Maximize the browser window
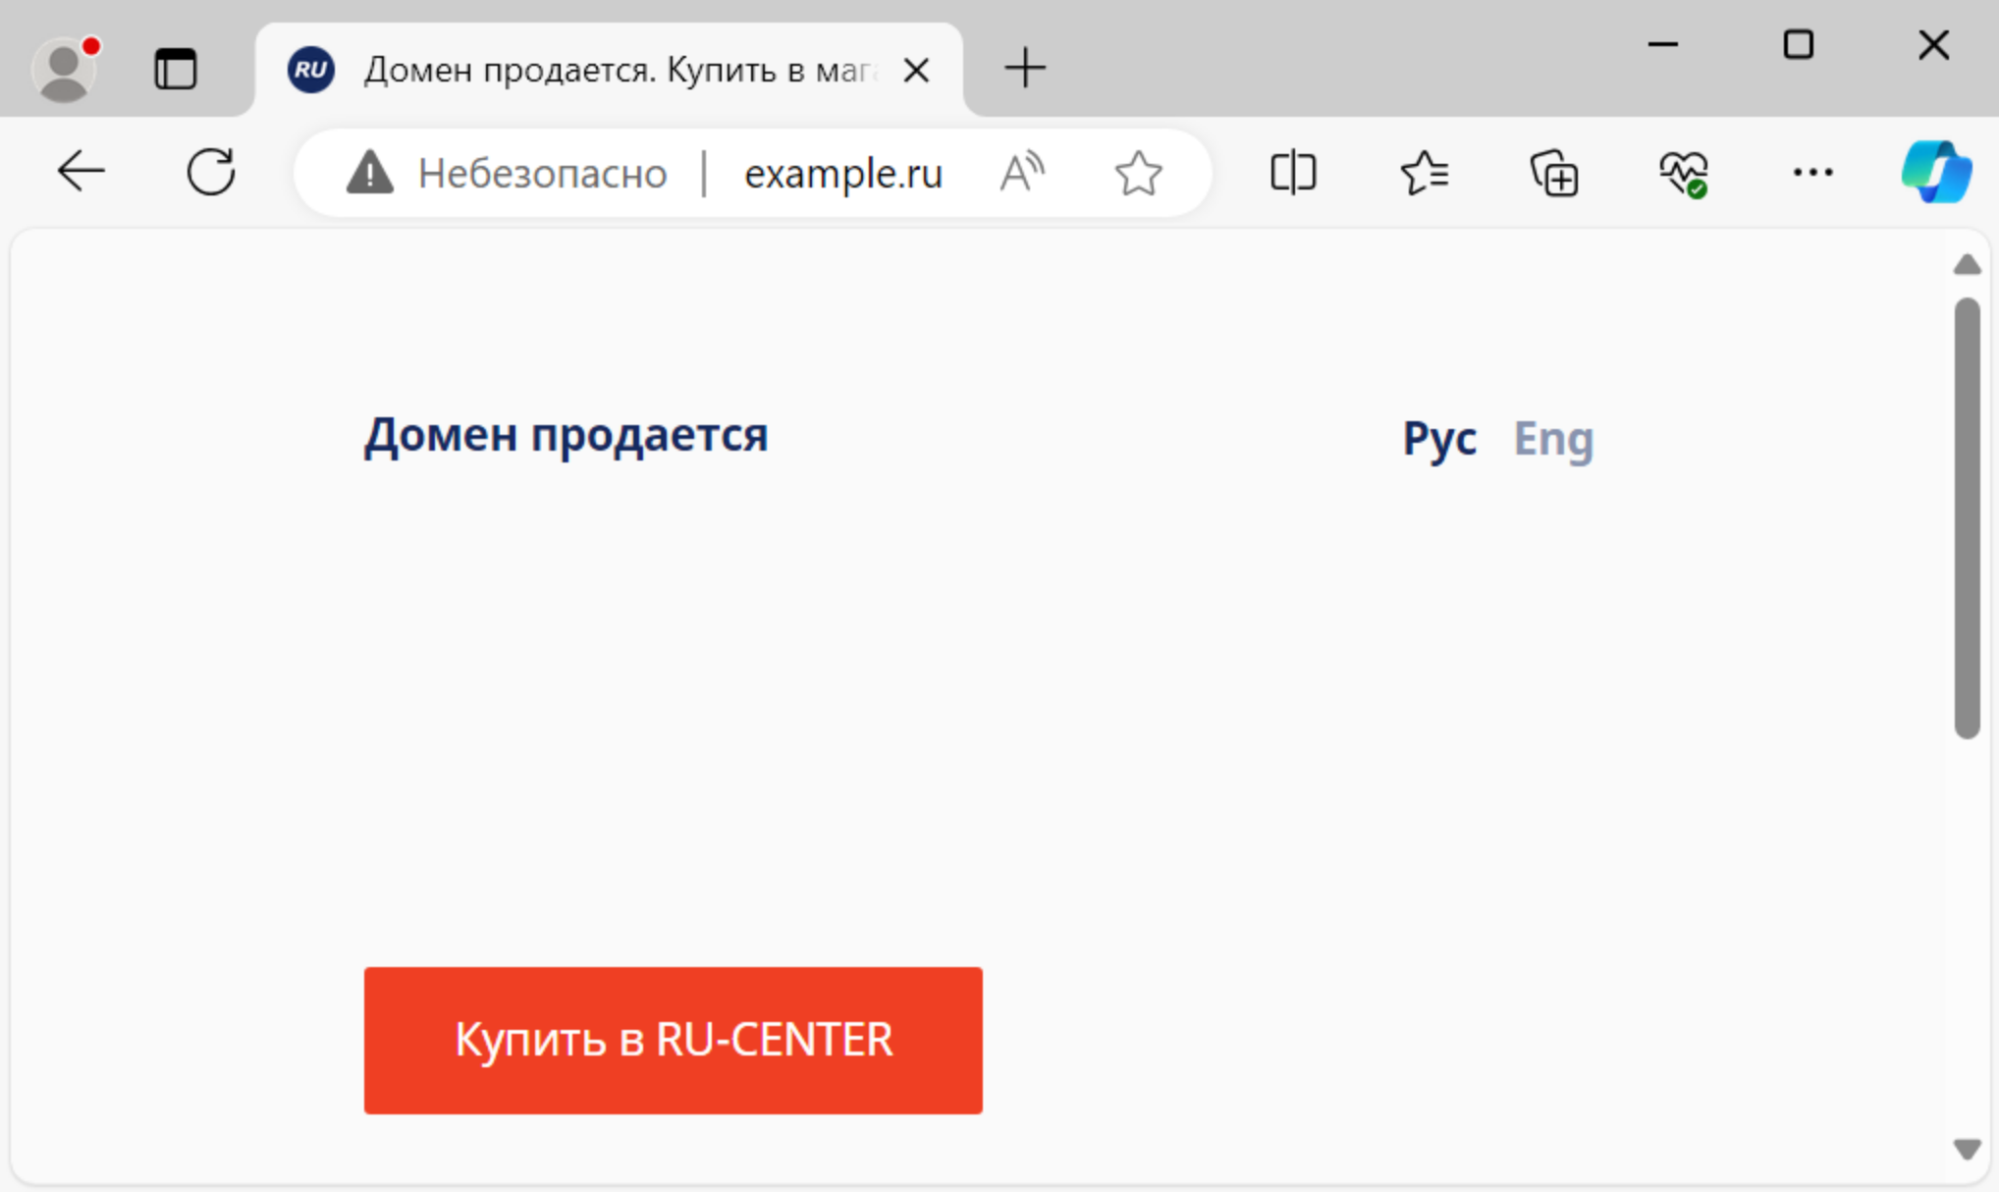 pyautogui.click(x=1798, y=45)
